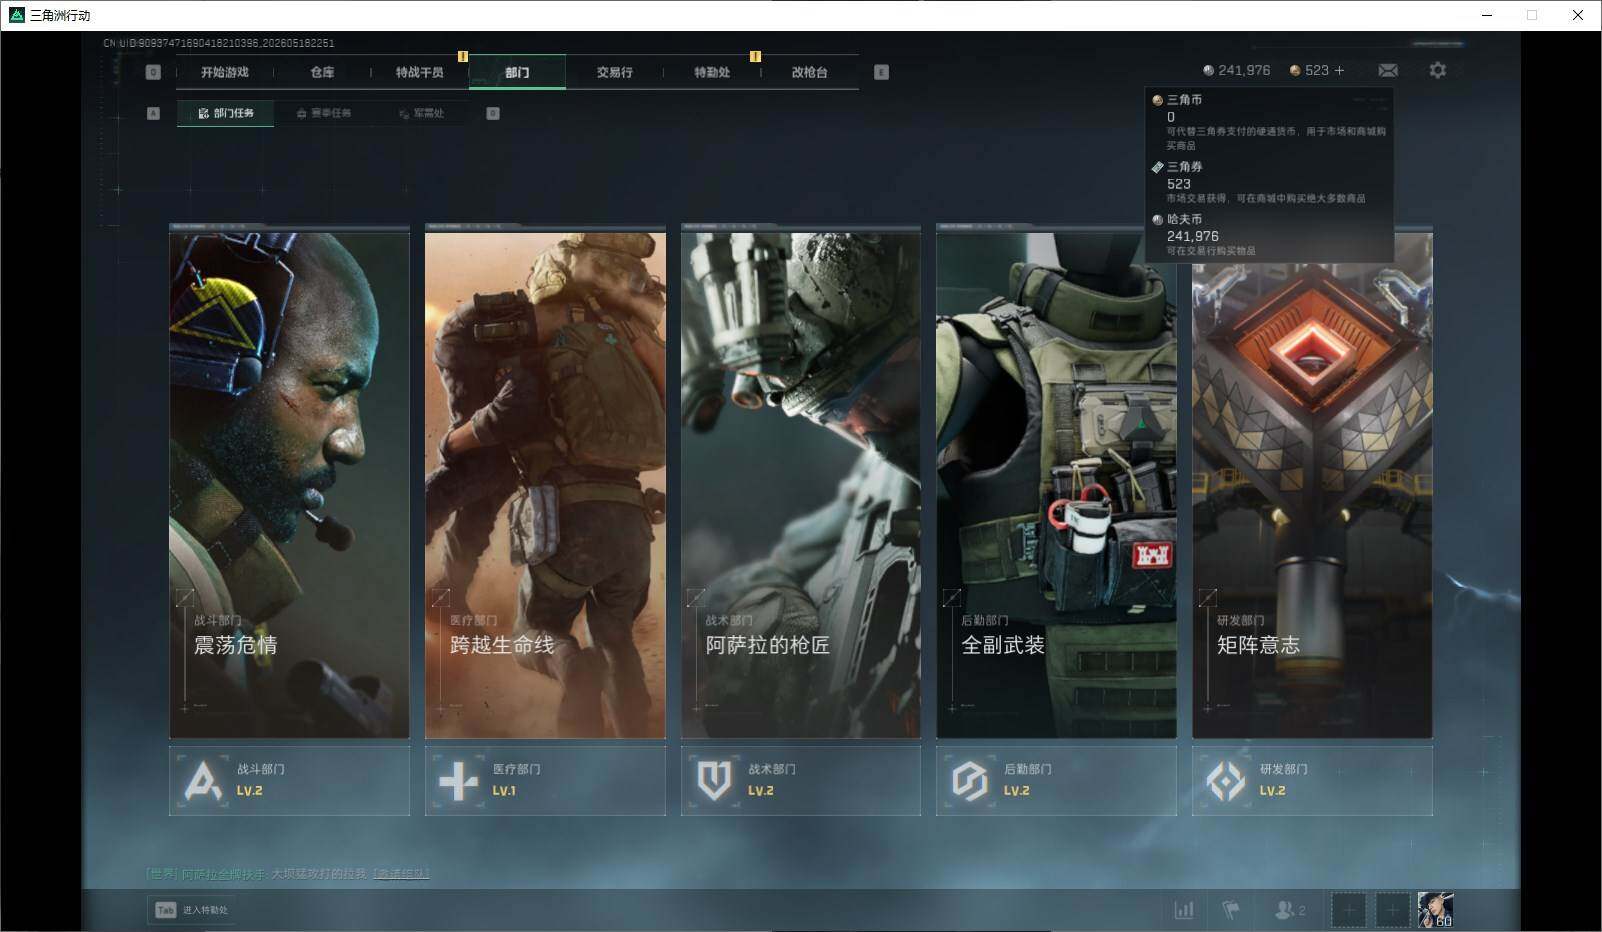Click the 战斗部门 LV.2 emblem icon
Image resolution: width=1602 pixels, height=932 pixels.
(203, 780)
